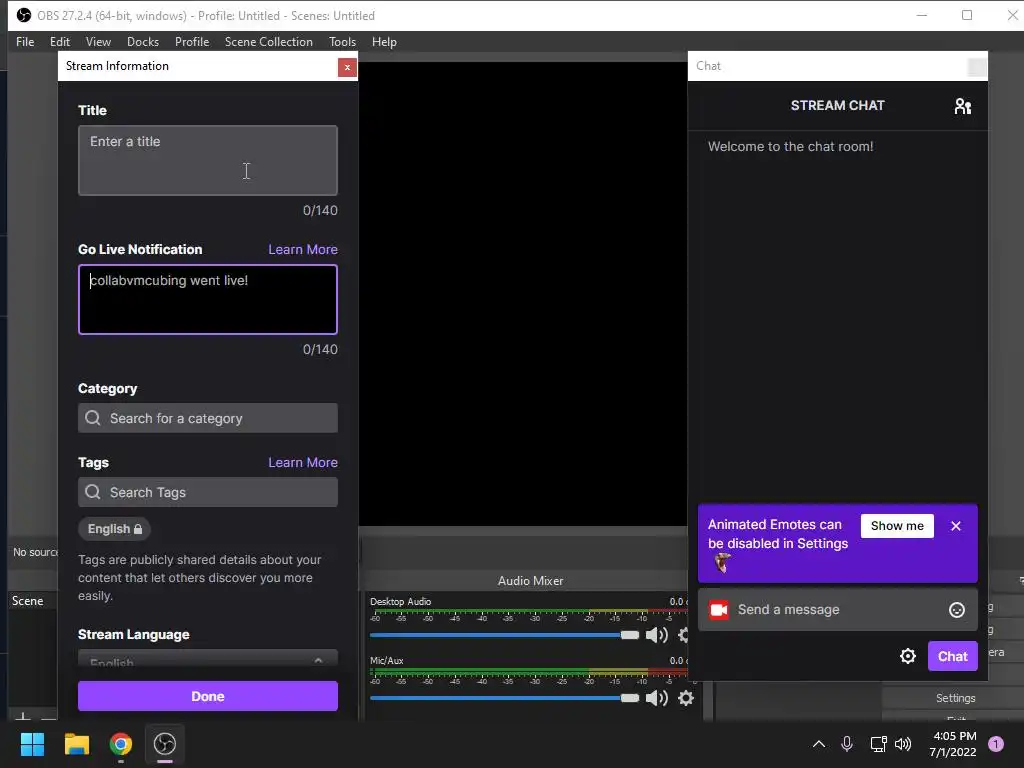Click search icon in Category field
The image size is (1024, 768).
pyautogui.click(x=93, y=418)
